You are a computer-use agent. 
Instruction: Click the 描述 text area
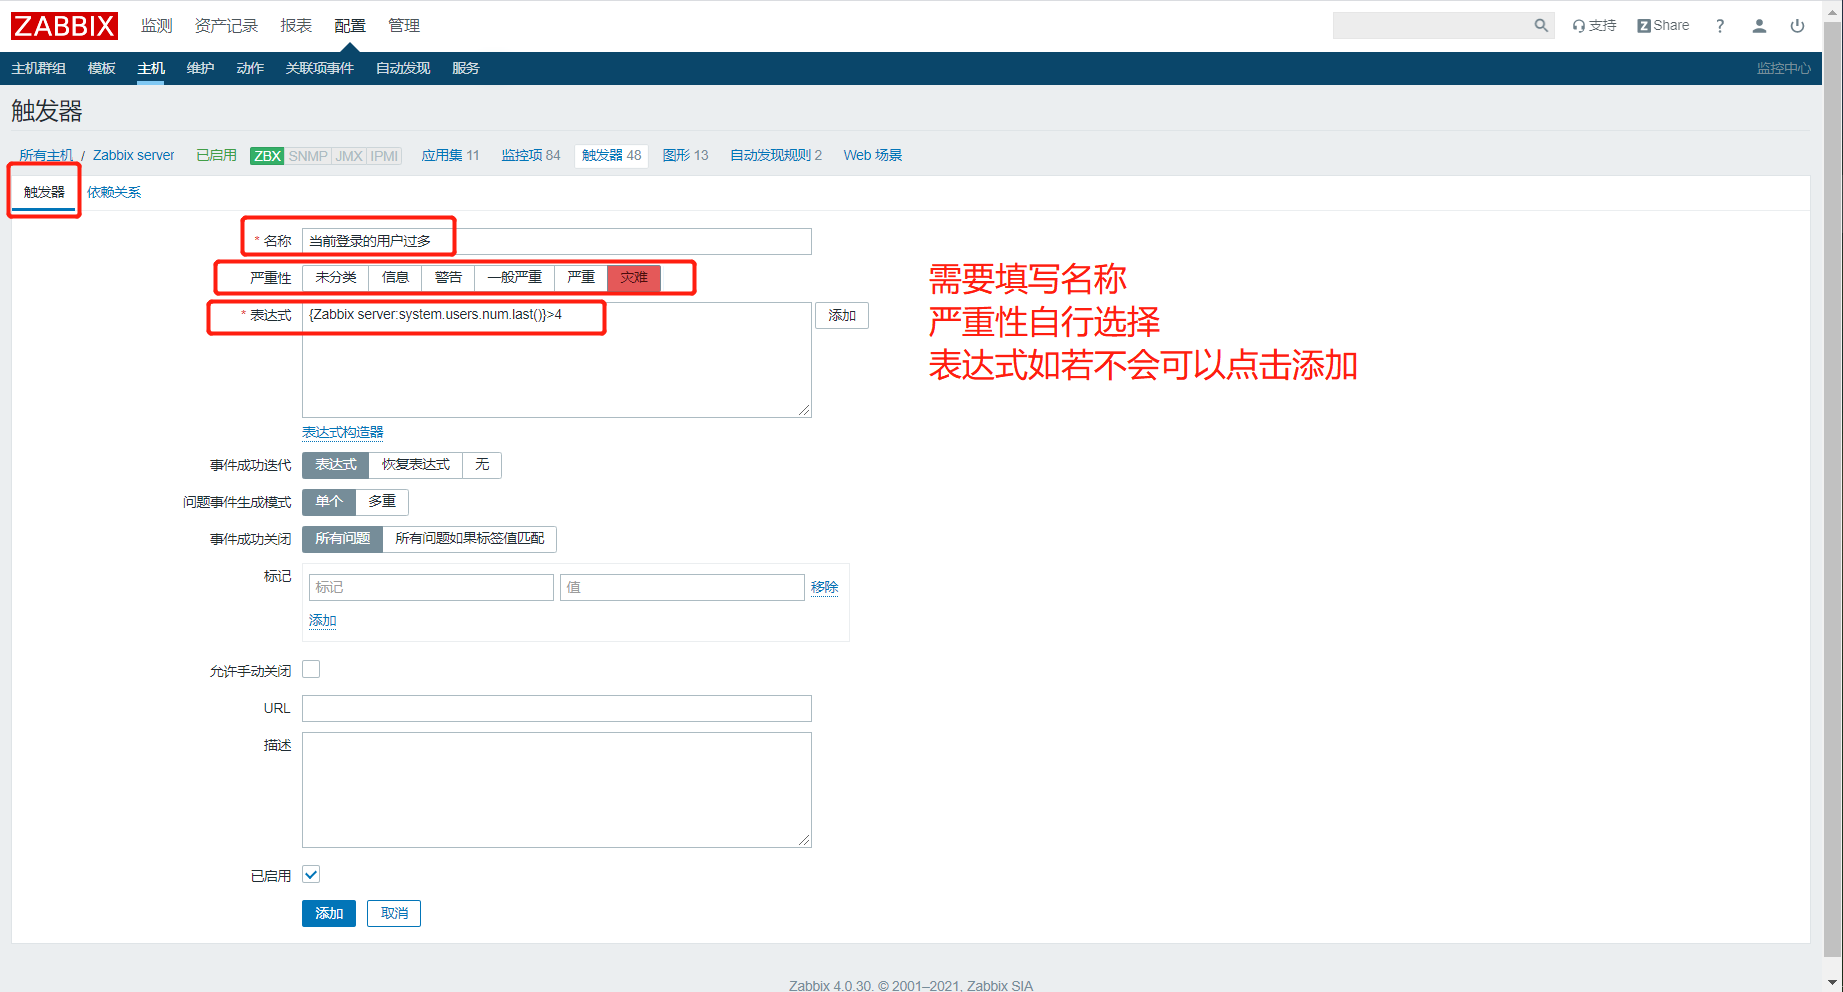[x=557, y=790]
